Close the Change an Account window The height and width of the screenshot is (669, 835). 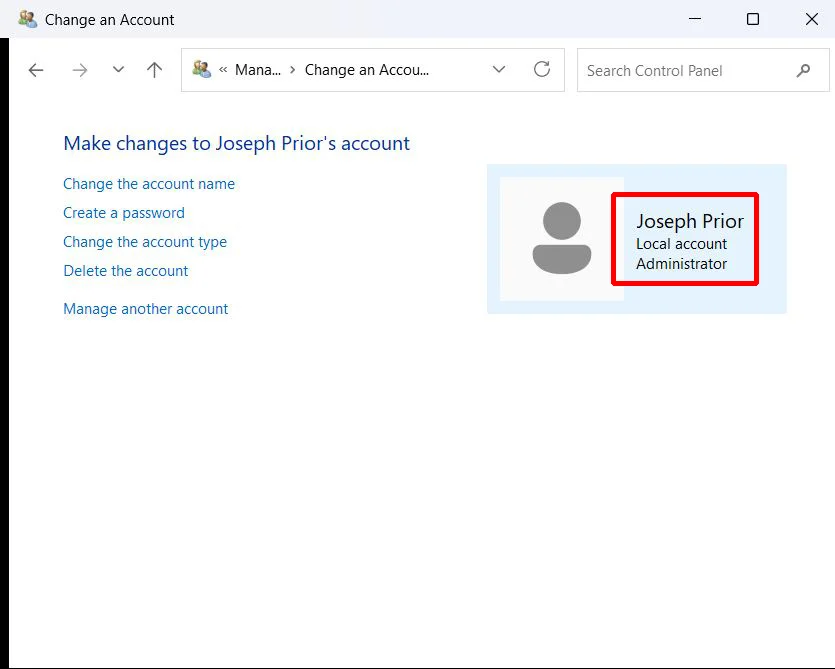pyautogui.click(x=812, y=19)
